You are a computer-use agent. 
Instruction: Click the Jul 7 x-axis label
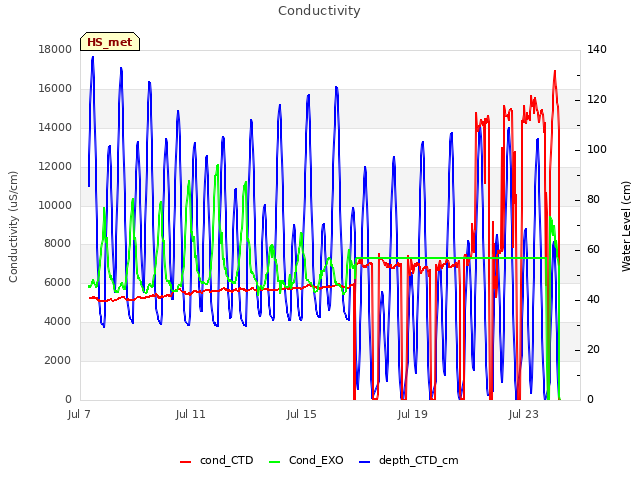[79, 414]
